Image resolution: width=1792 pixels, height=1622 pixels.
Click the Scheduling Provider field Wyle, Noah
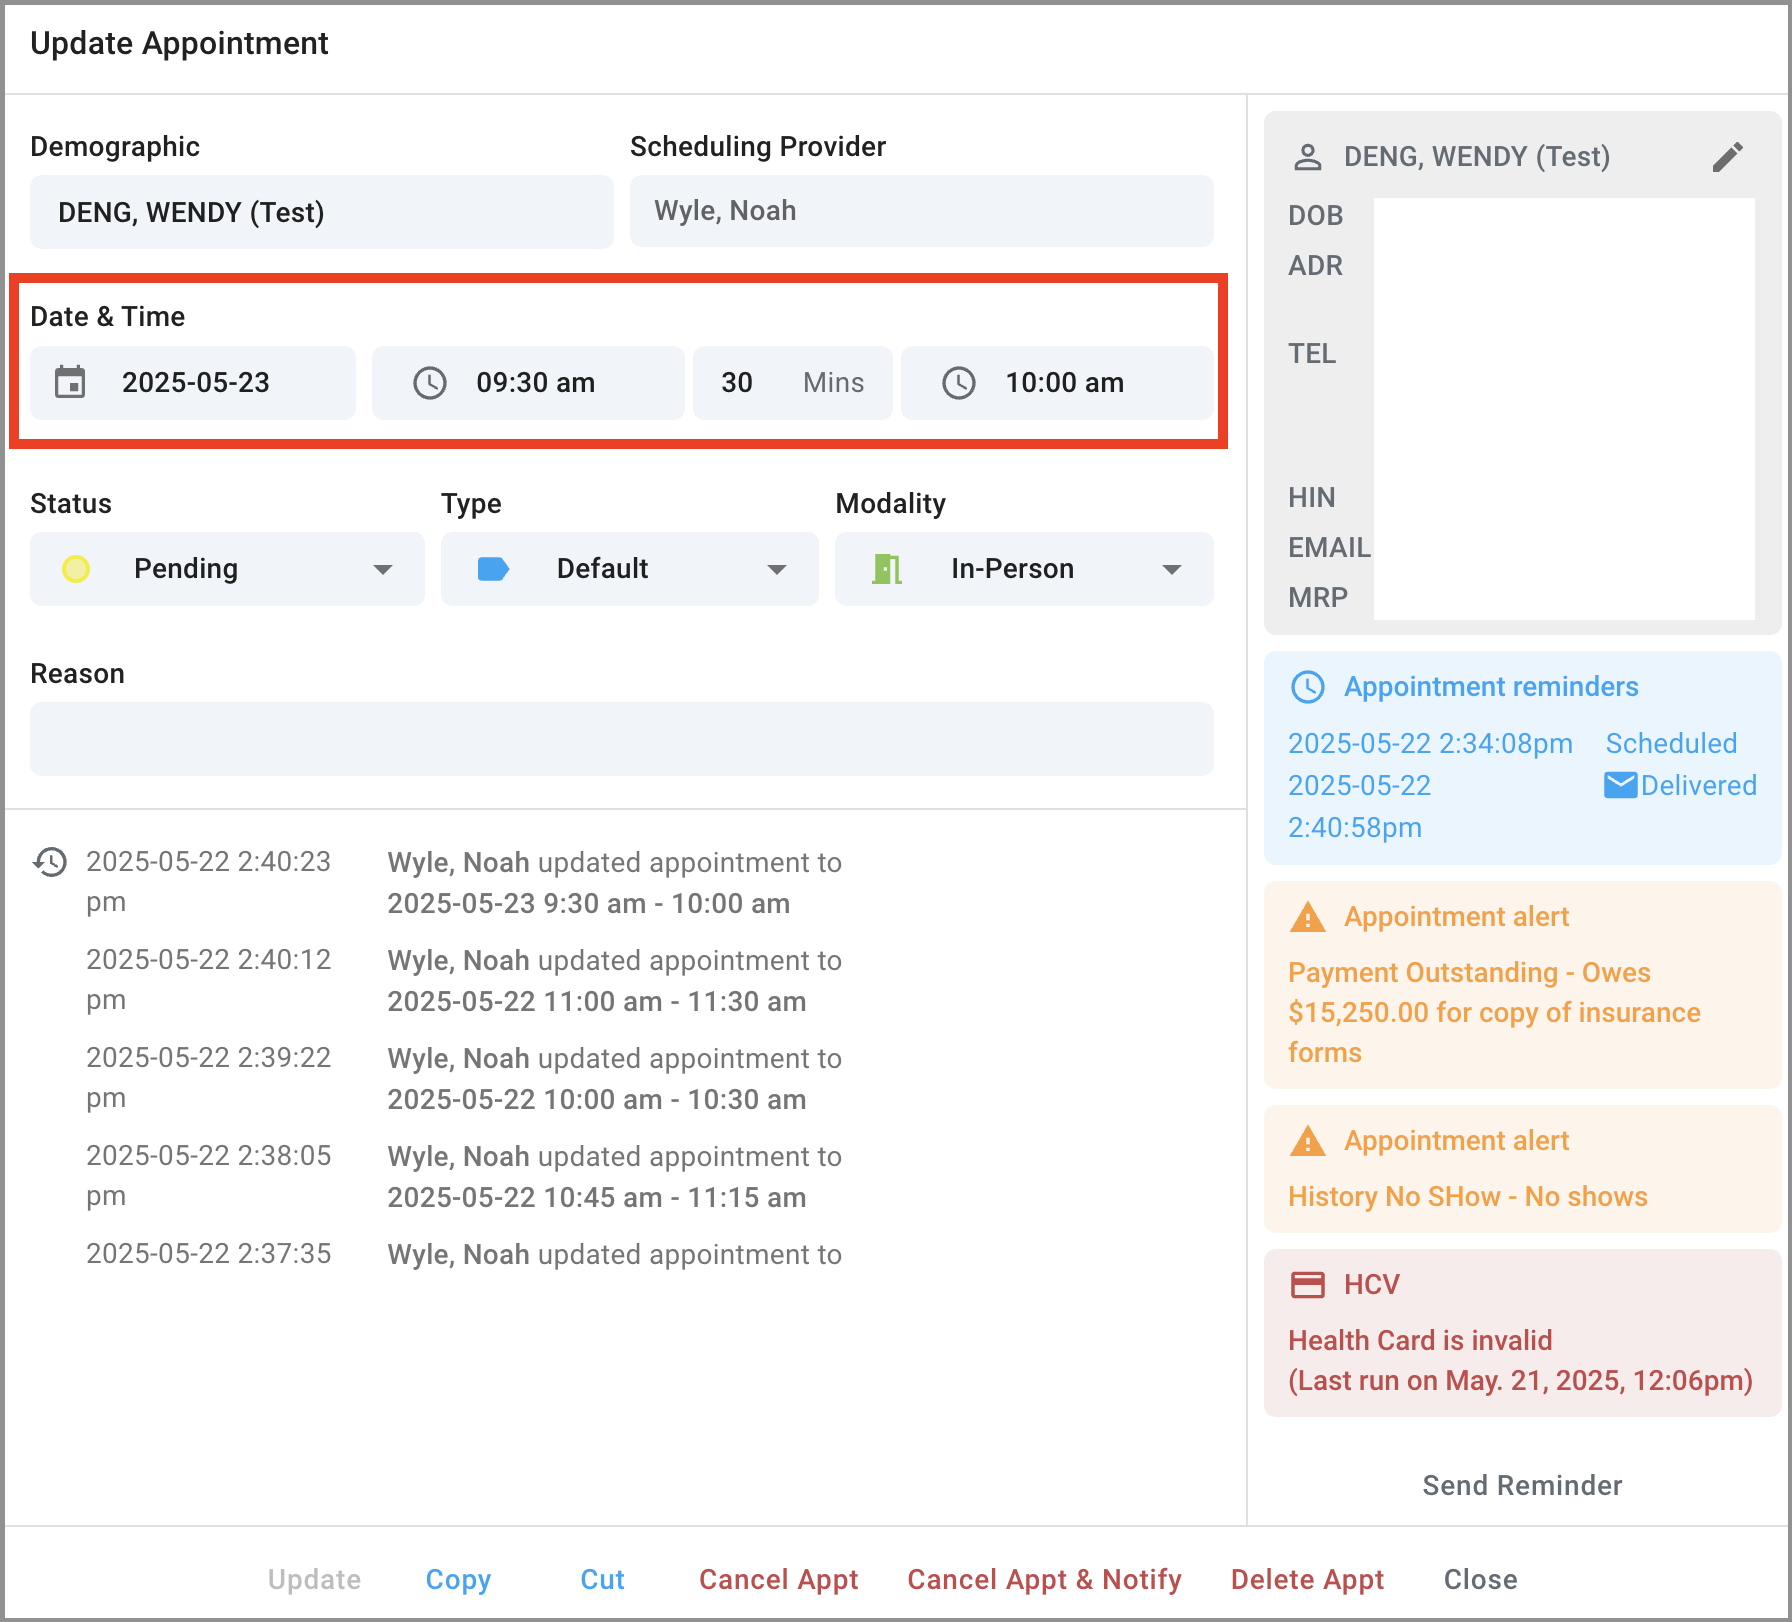point(922,211)
